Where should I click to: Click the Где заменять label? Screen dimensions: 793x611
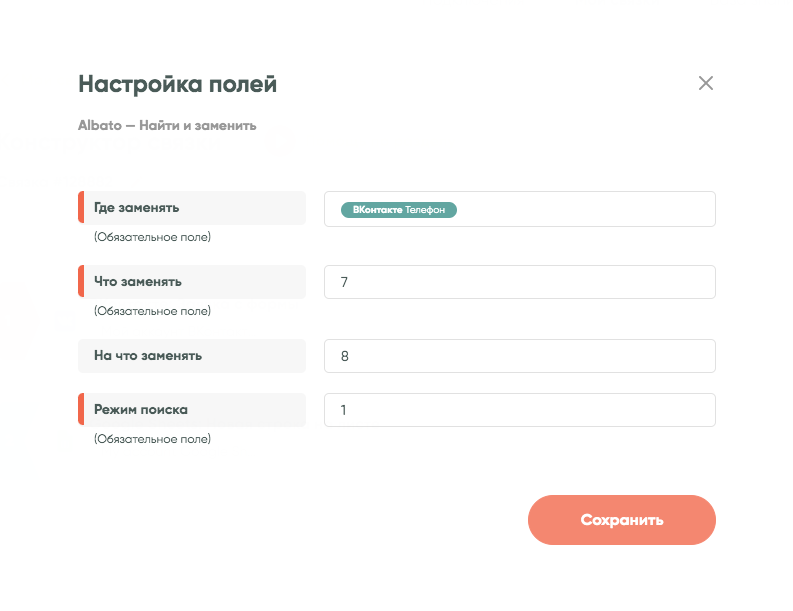(137, 208)
